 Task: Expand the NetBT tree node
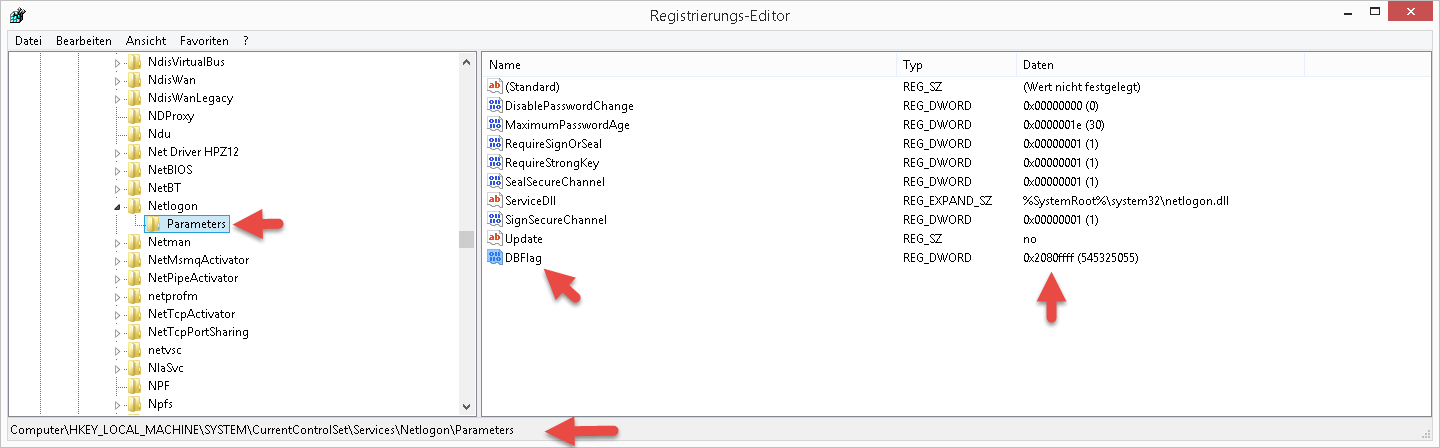point(117,188)
